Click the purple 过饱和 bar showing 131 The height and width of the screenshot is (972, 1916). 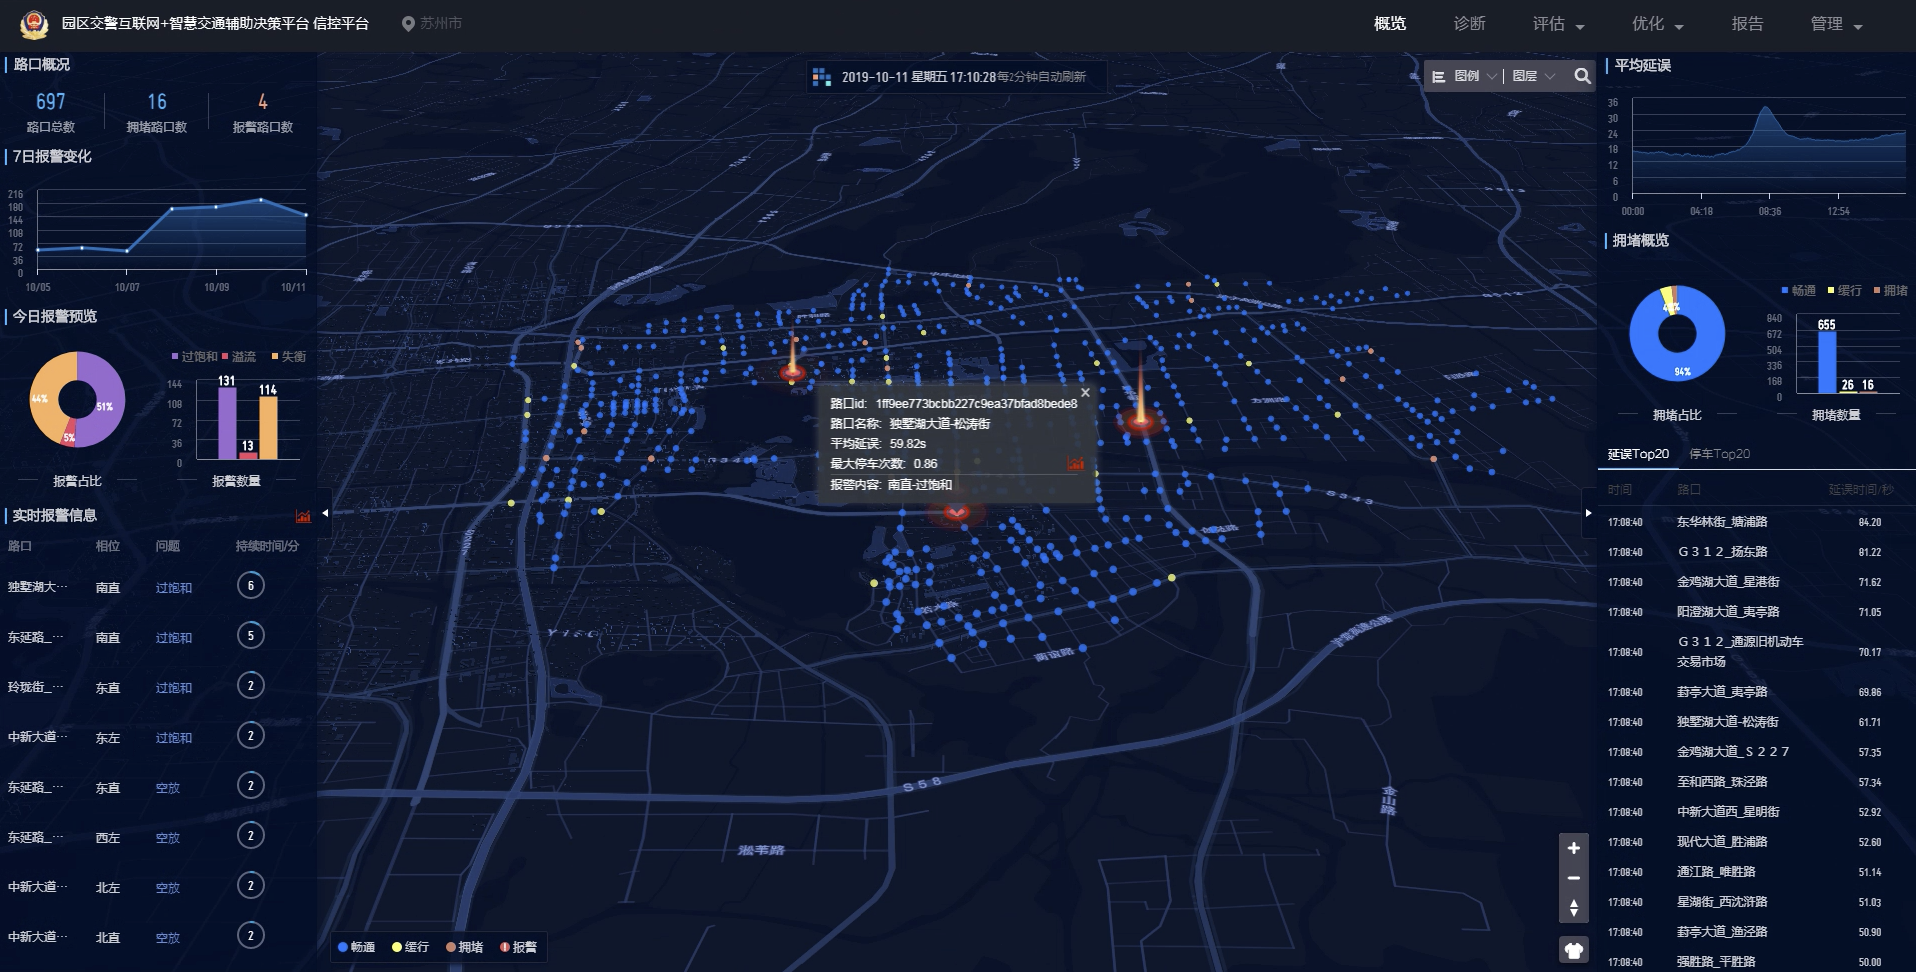click(227, 423)
